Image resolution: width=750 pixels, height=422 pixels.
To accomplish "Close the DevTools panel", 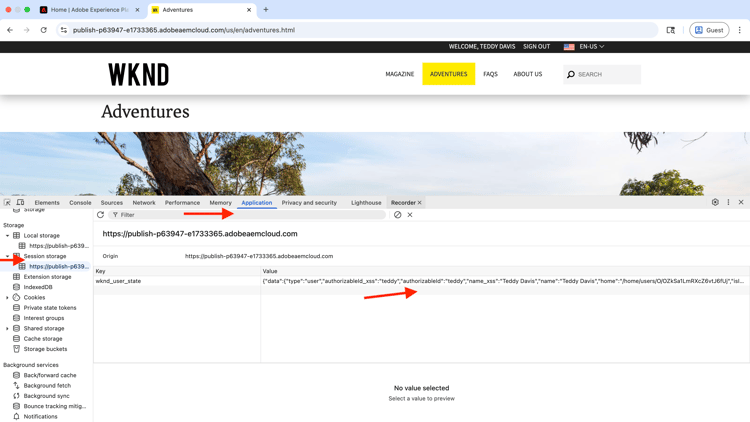I will point(741,202).
